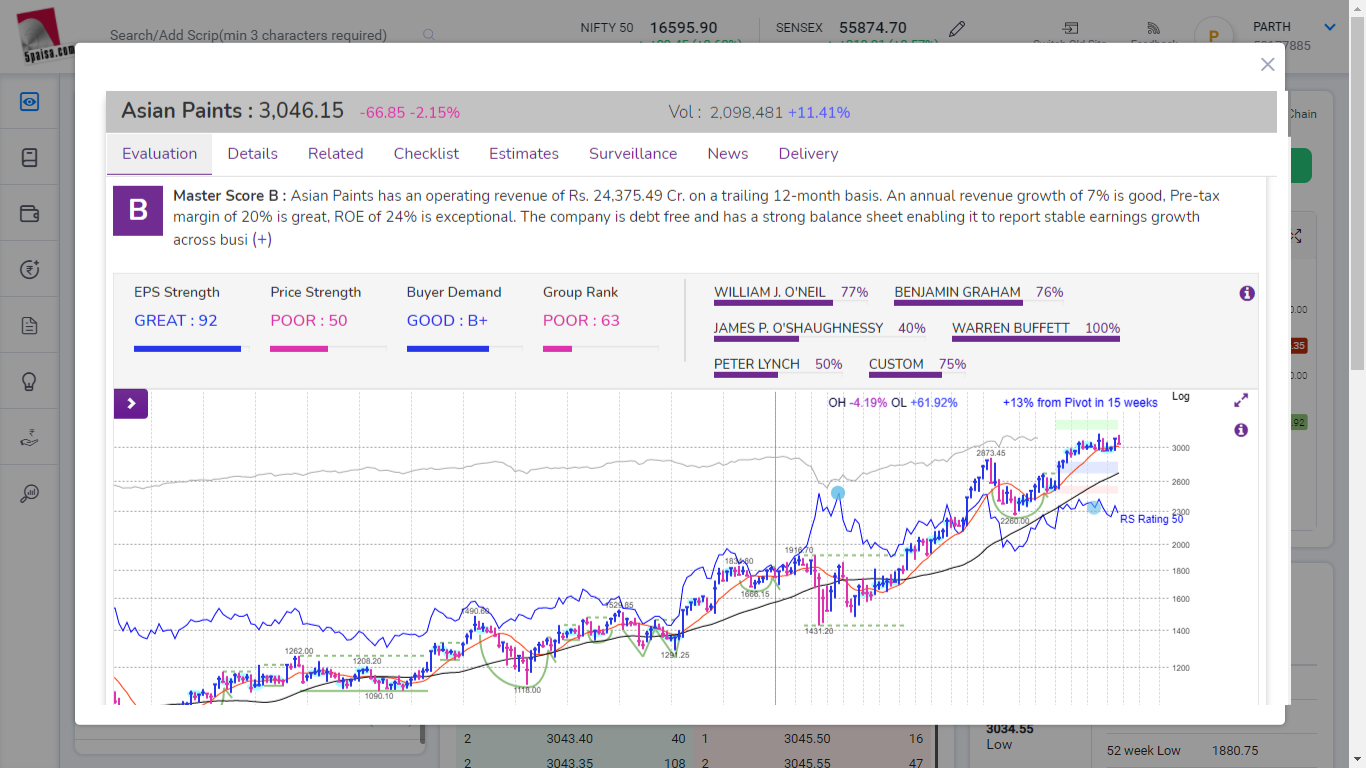Screen dimensions: 1366x768
Task: Click the Switch Old Site icon
Action: tap(1071, 28)
